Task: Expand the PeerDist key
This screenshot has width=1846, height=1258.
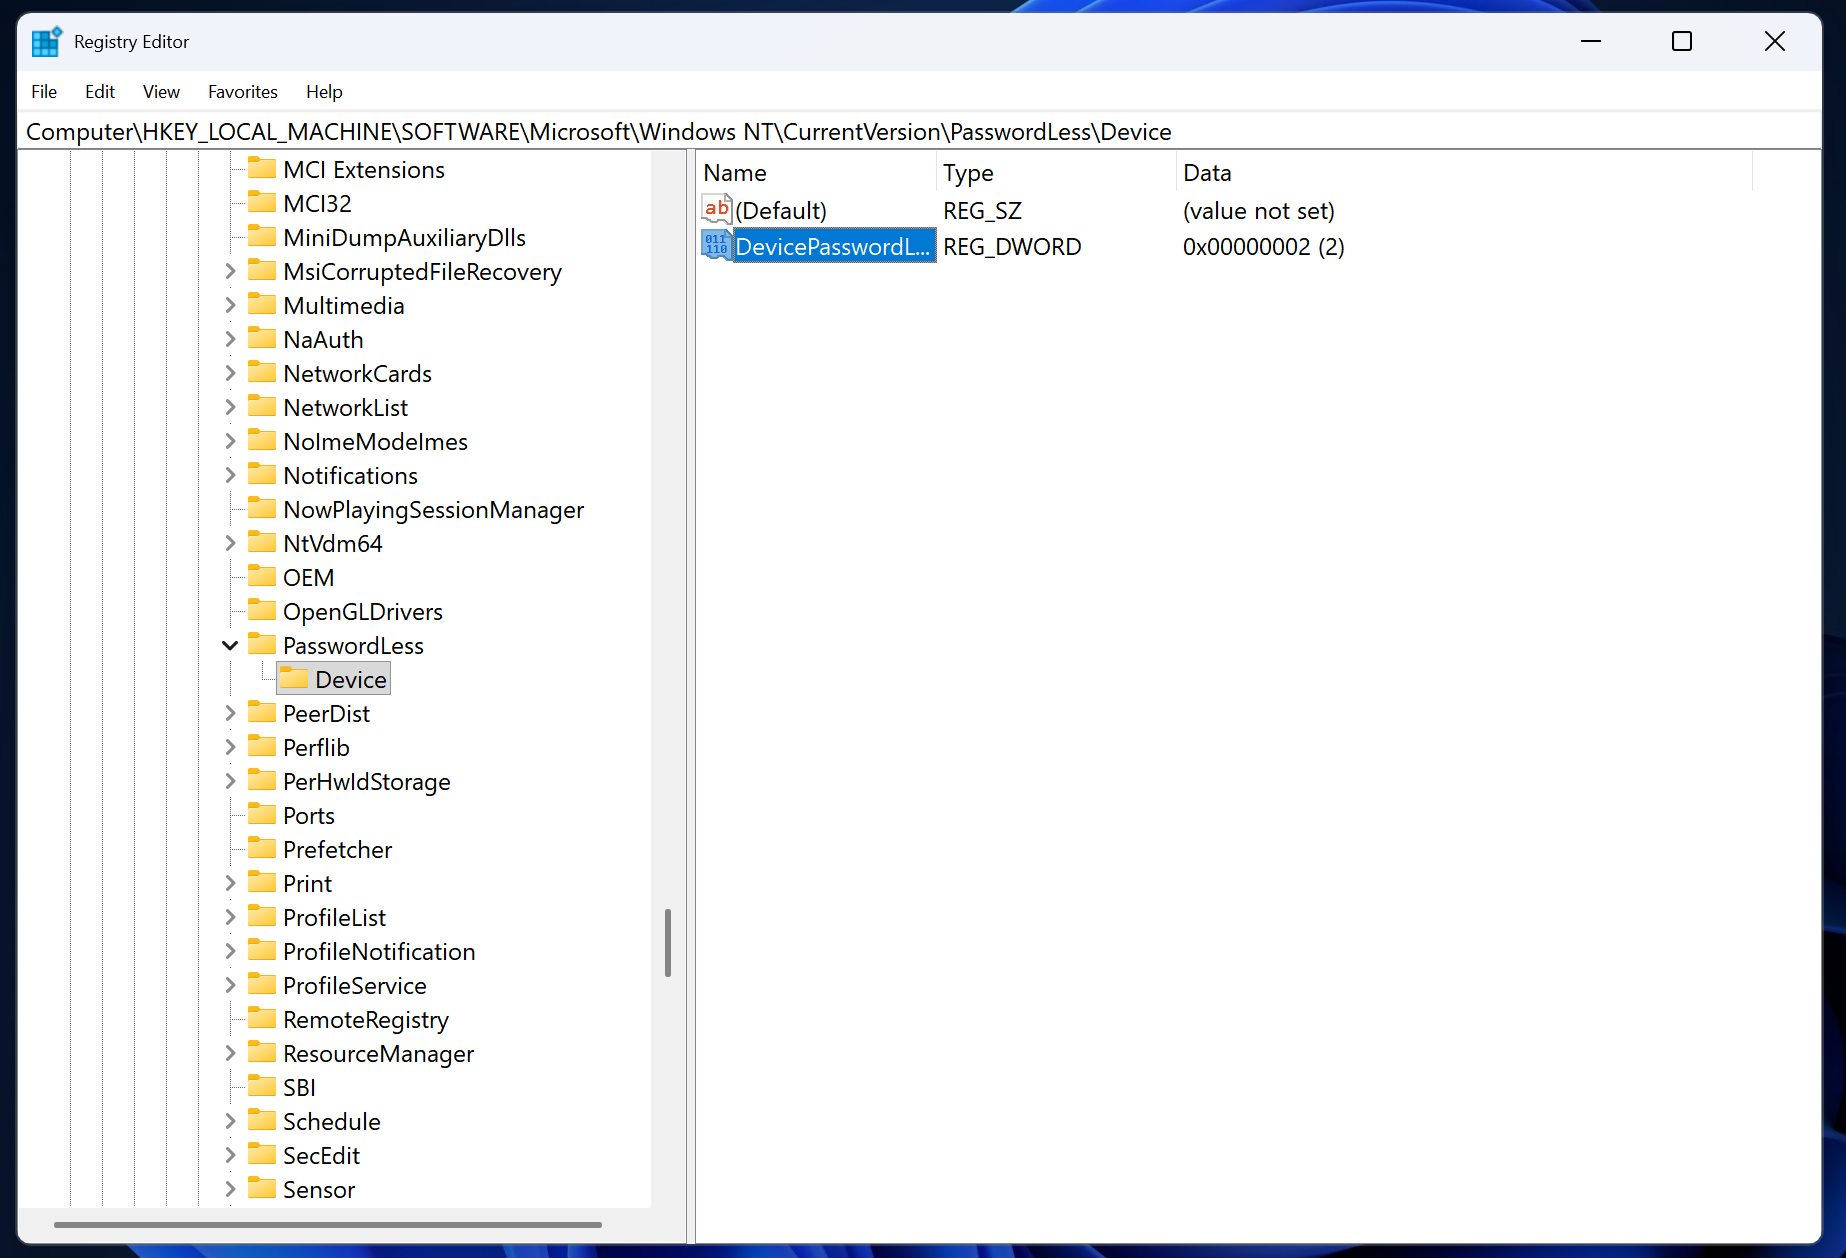Action: click(230, 713)
